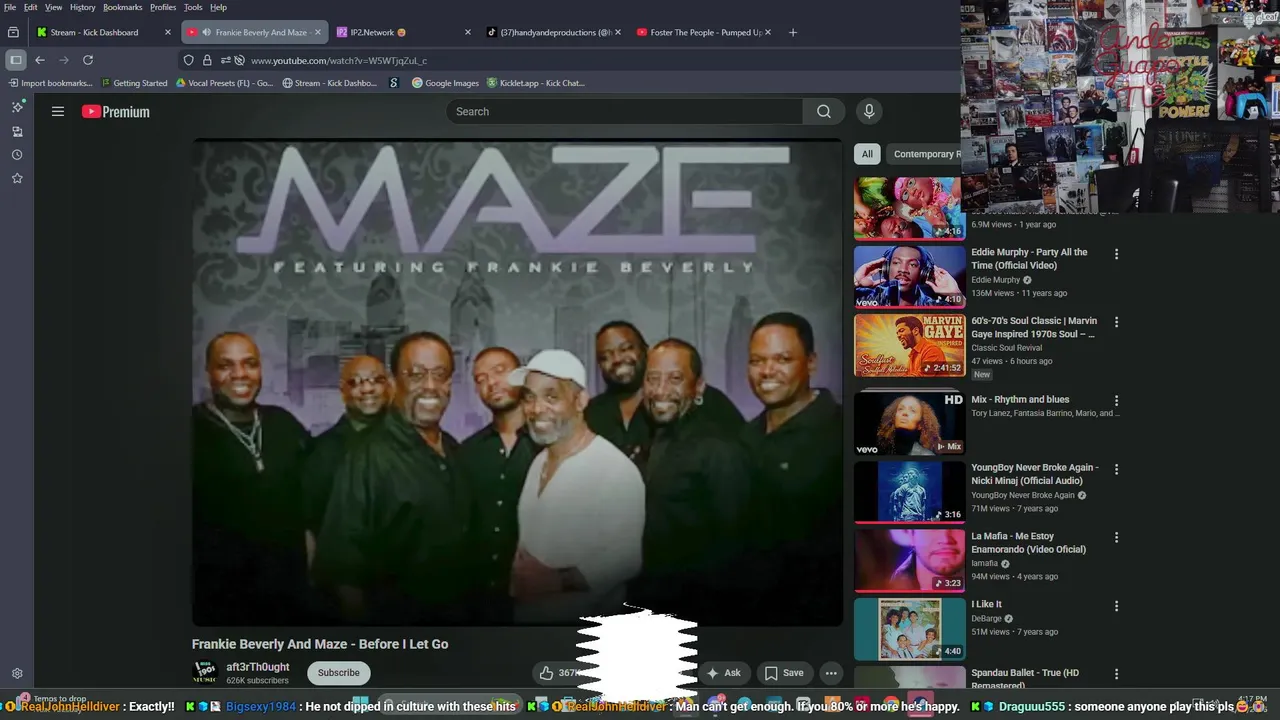
Task: Open options for YoungBoy Nicki Minaj video
Action: 1116,469
